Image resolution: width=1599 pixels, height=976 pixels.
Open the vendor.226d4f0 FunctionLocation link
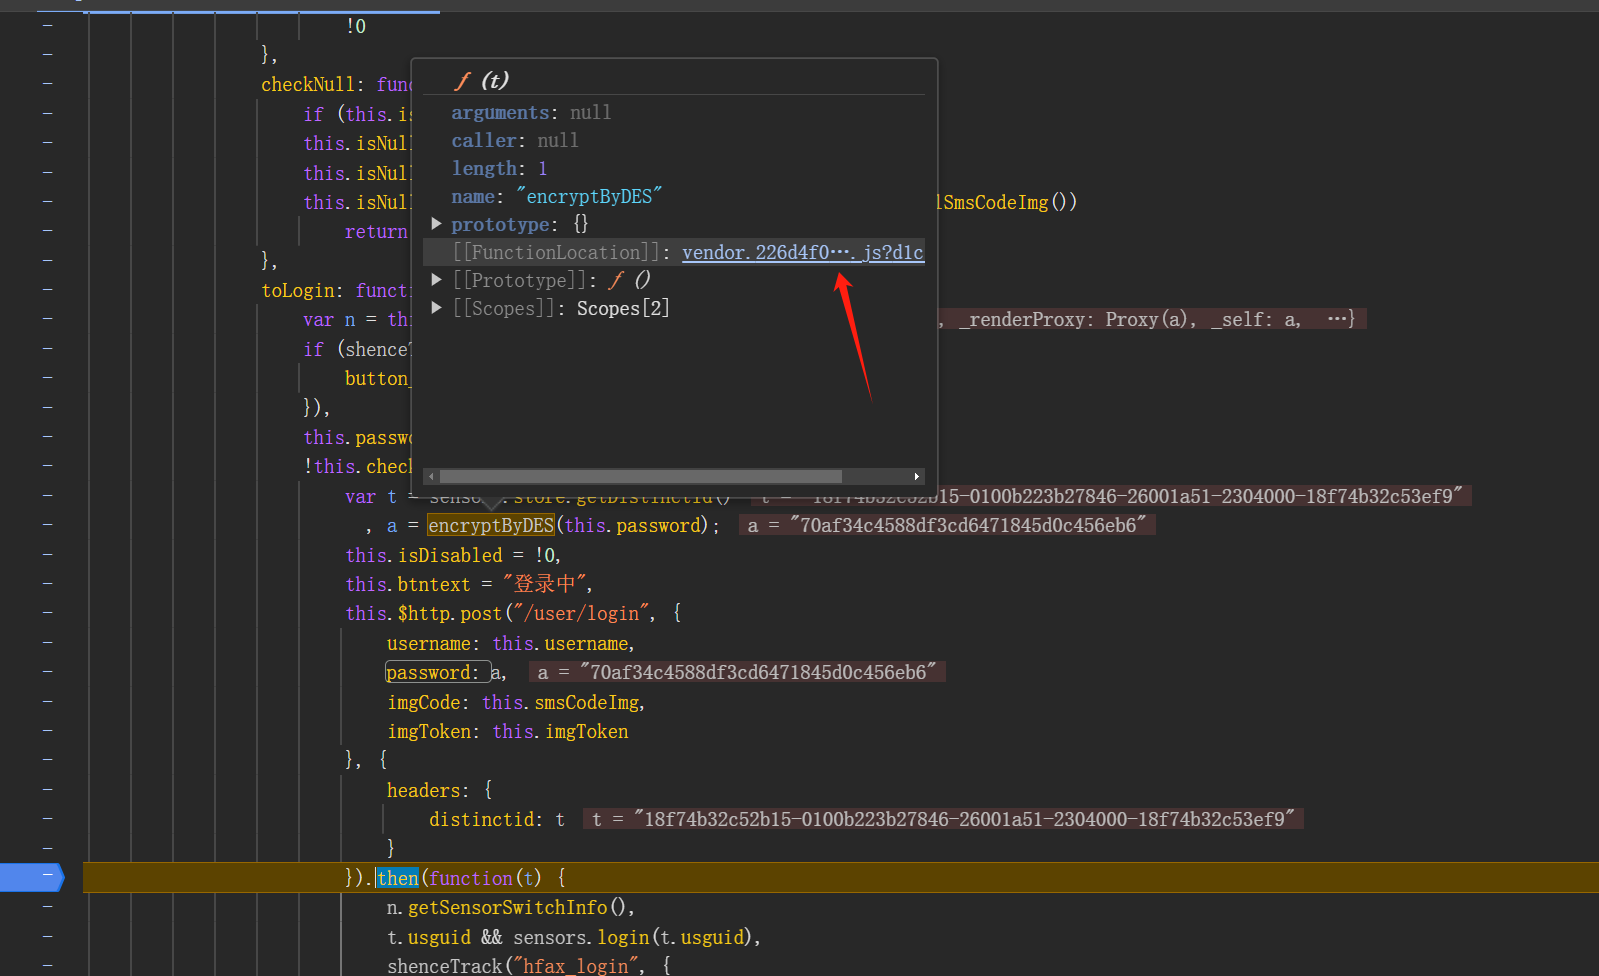coord(803,252)
